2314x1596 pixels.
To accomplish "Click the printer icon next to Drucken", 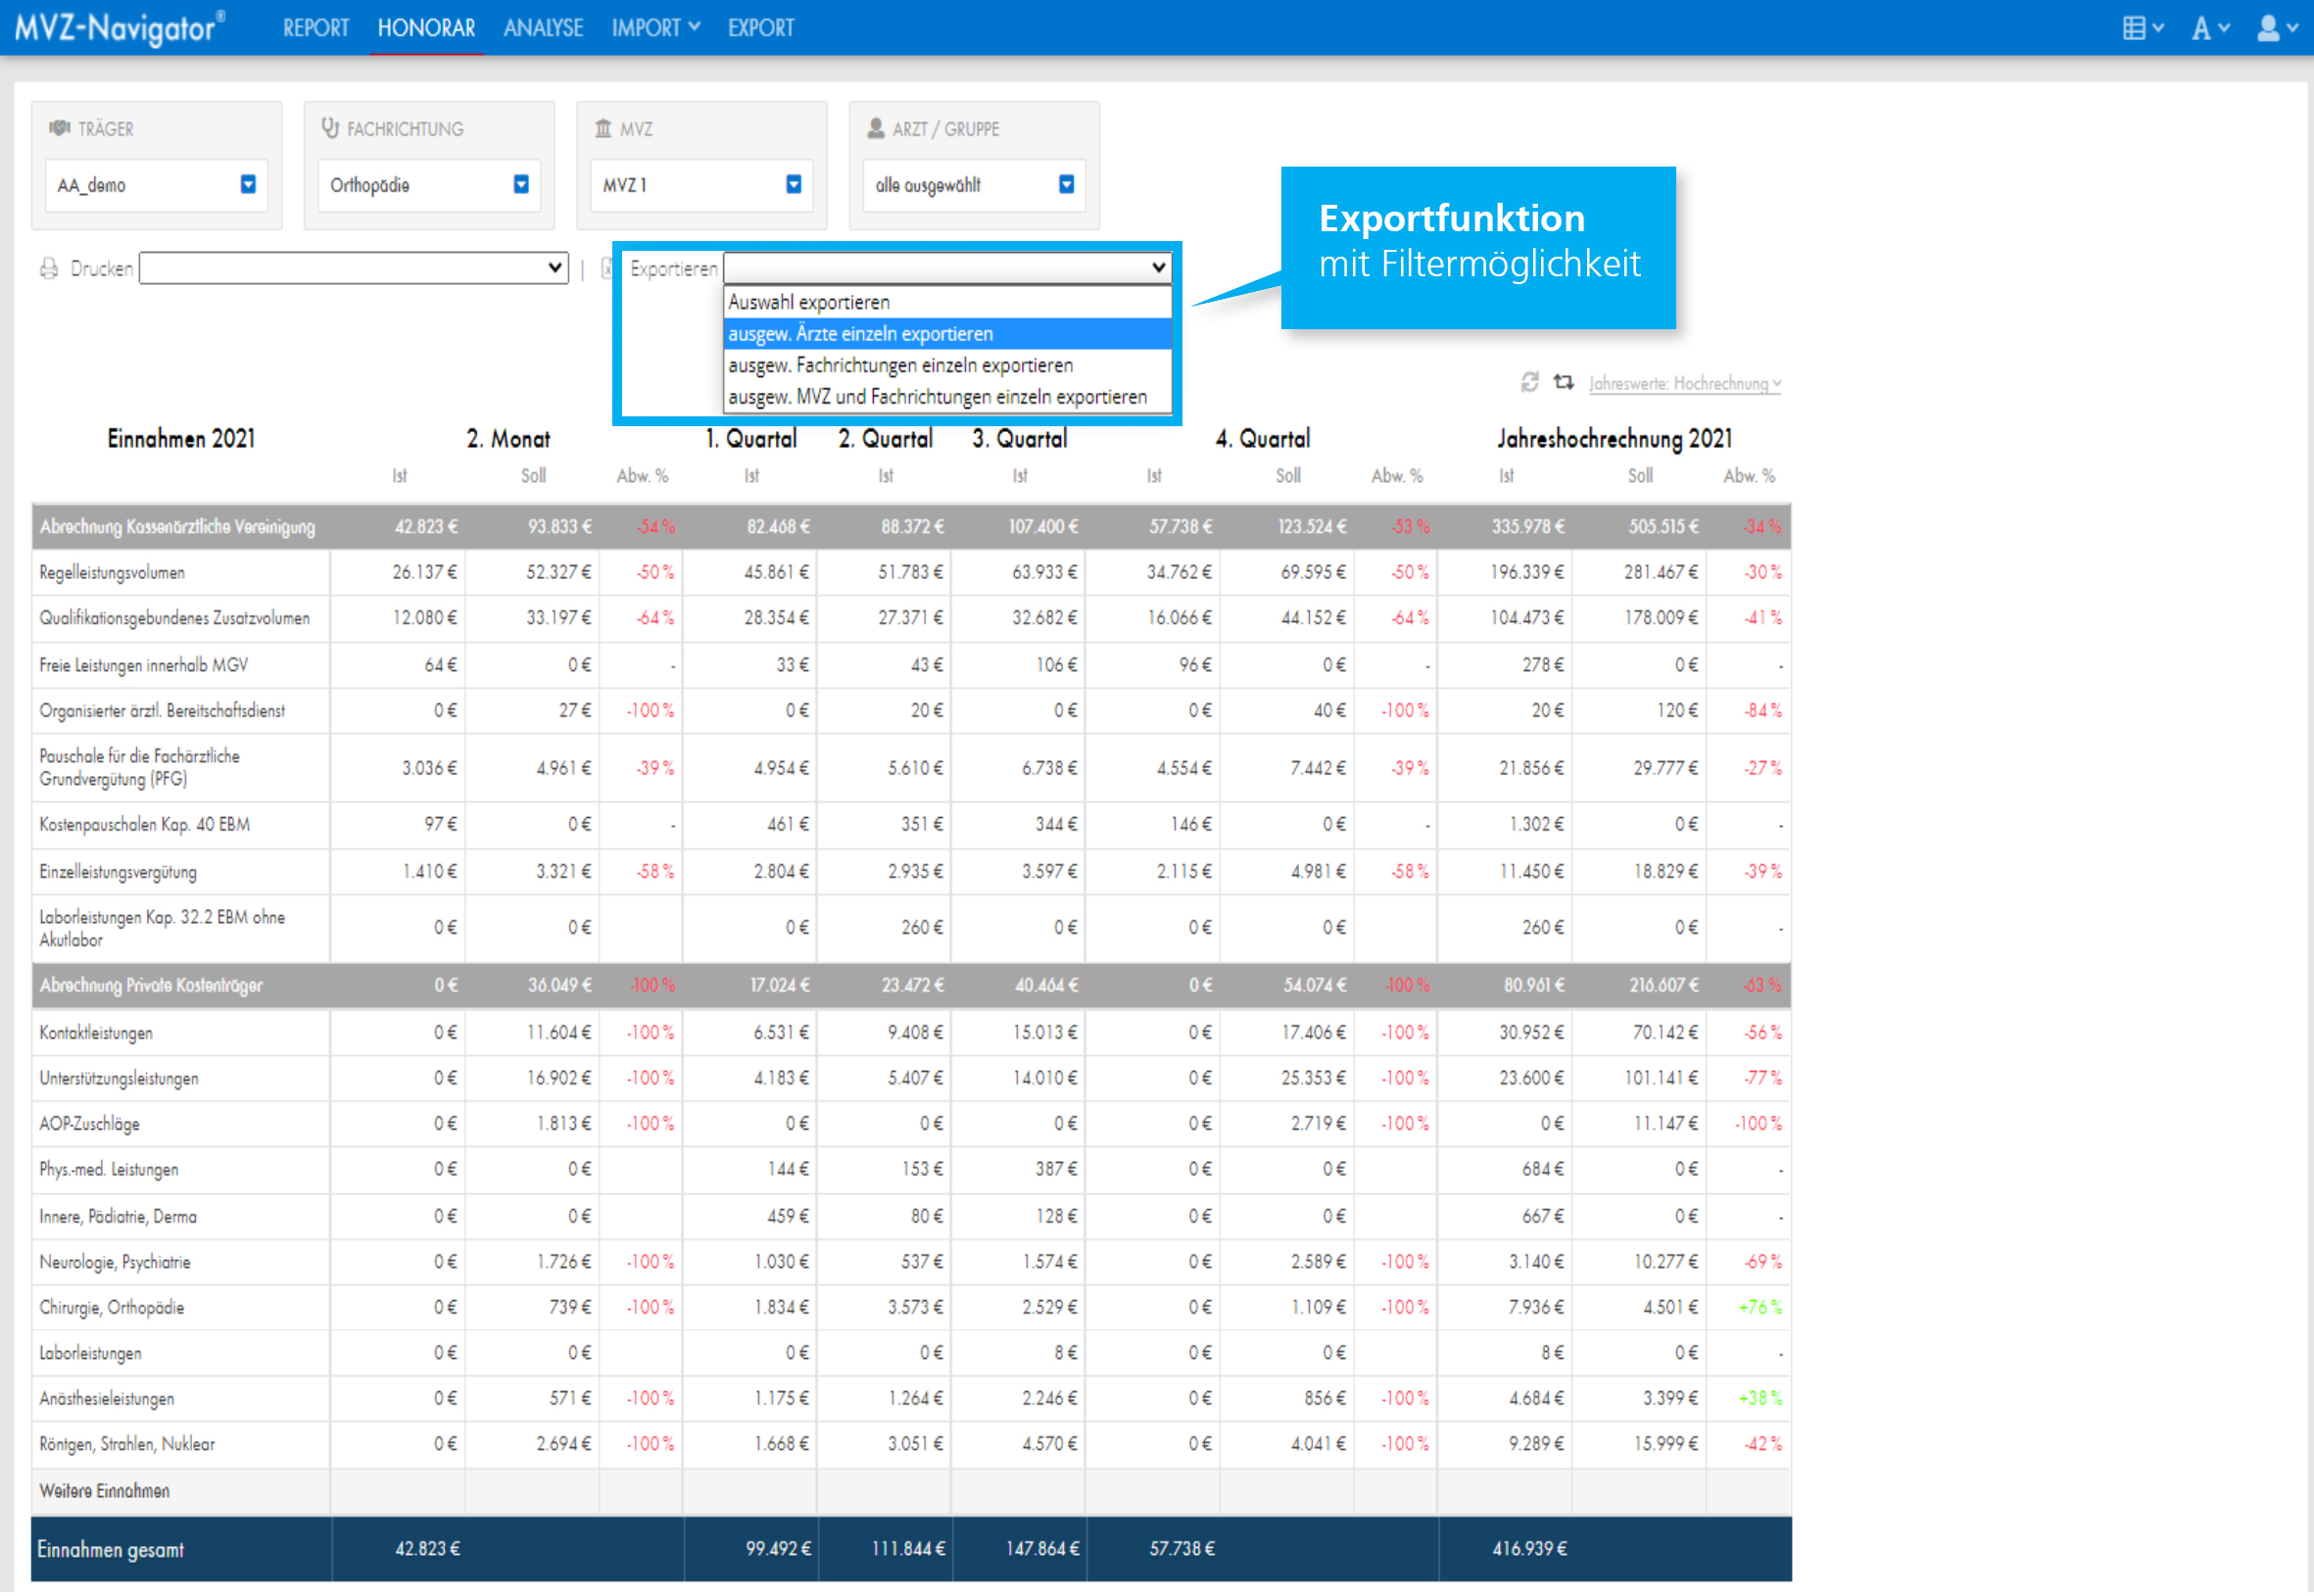I will 49,269.
